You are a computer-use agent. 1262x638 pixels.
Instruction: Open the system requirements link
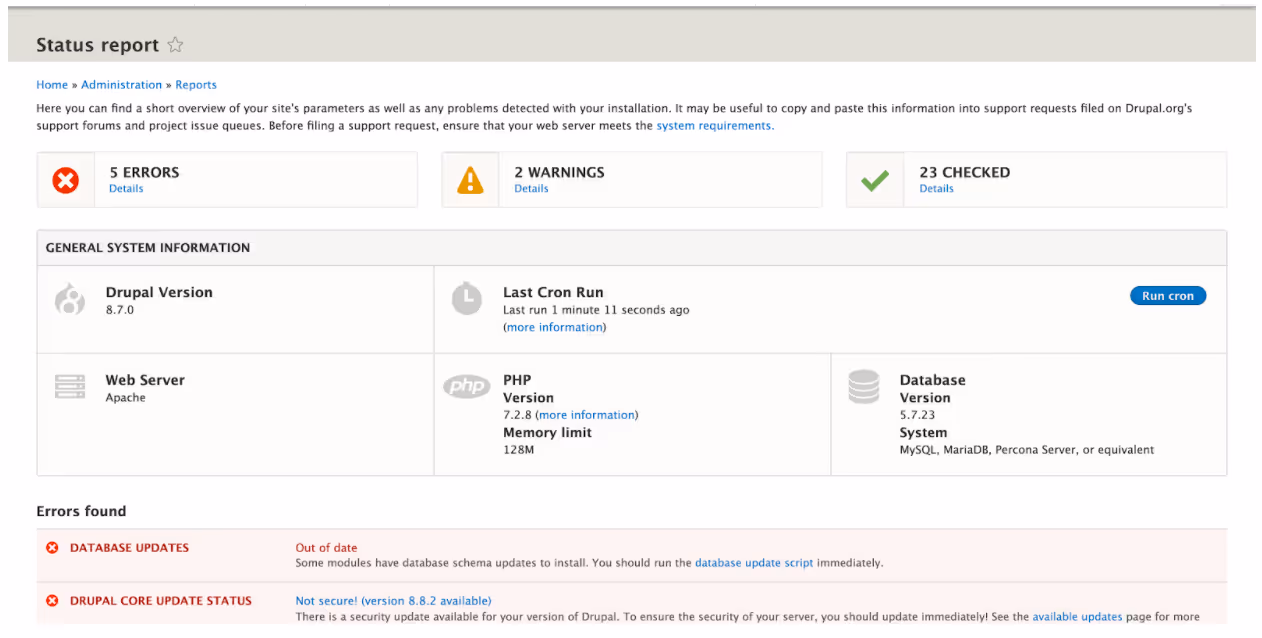click(714, 126)
